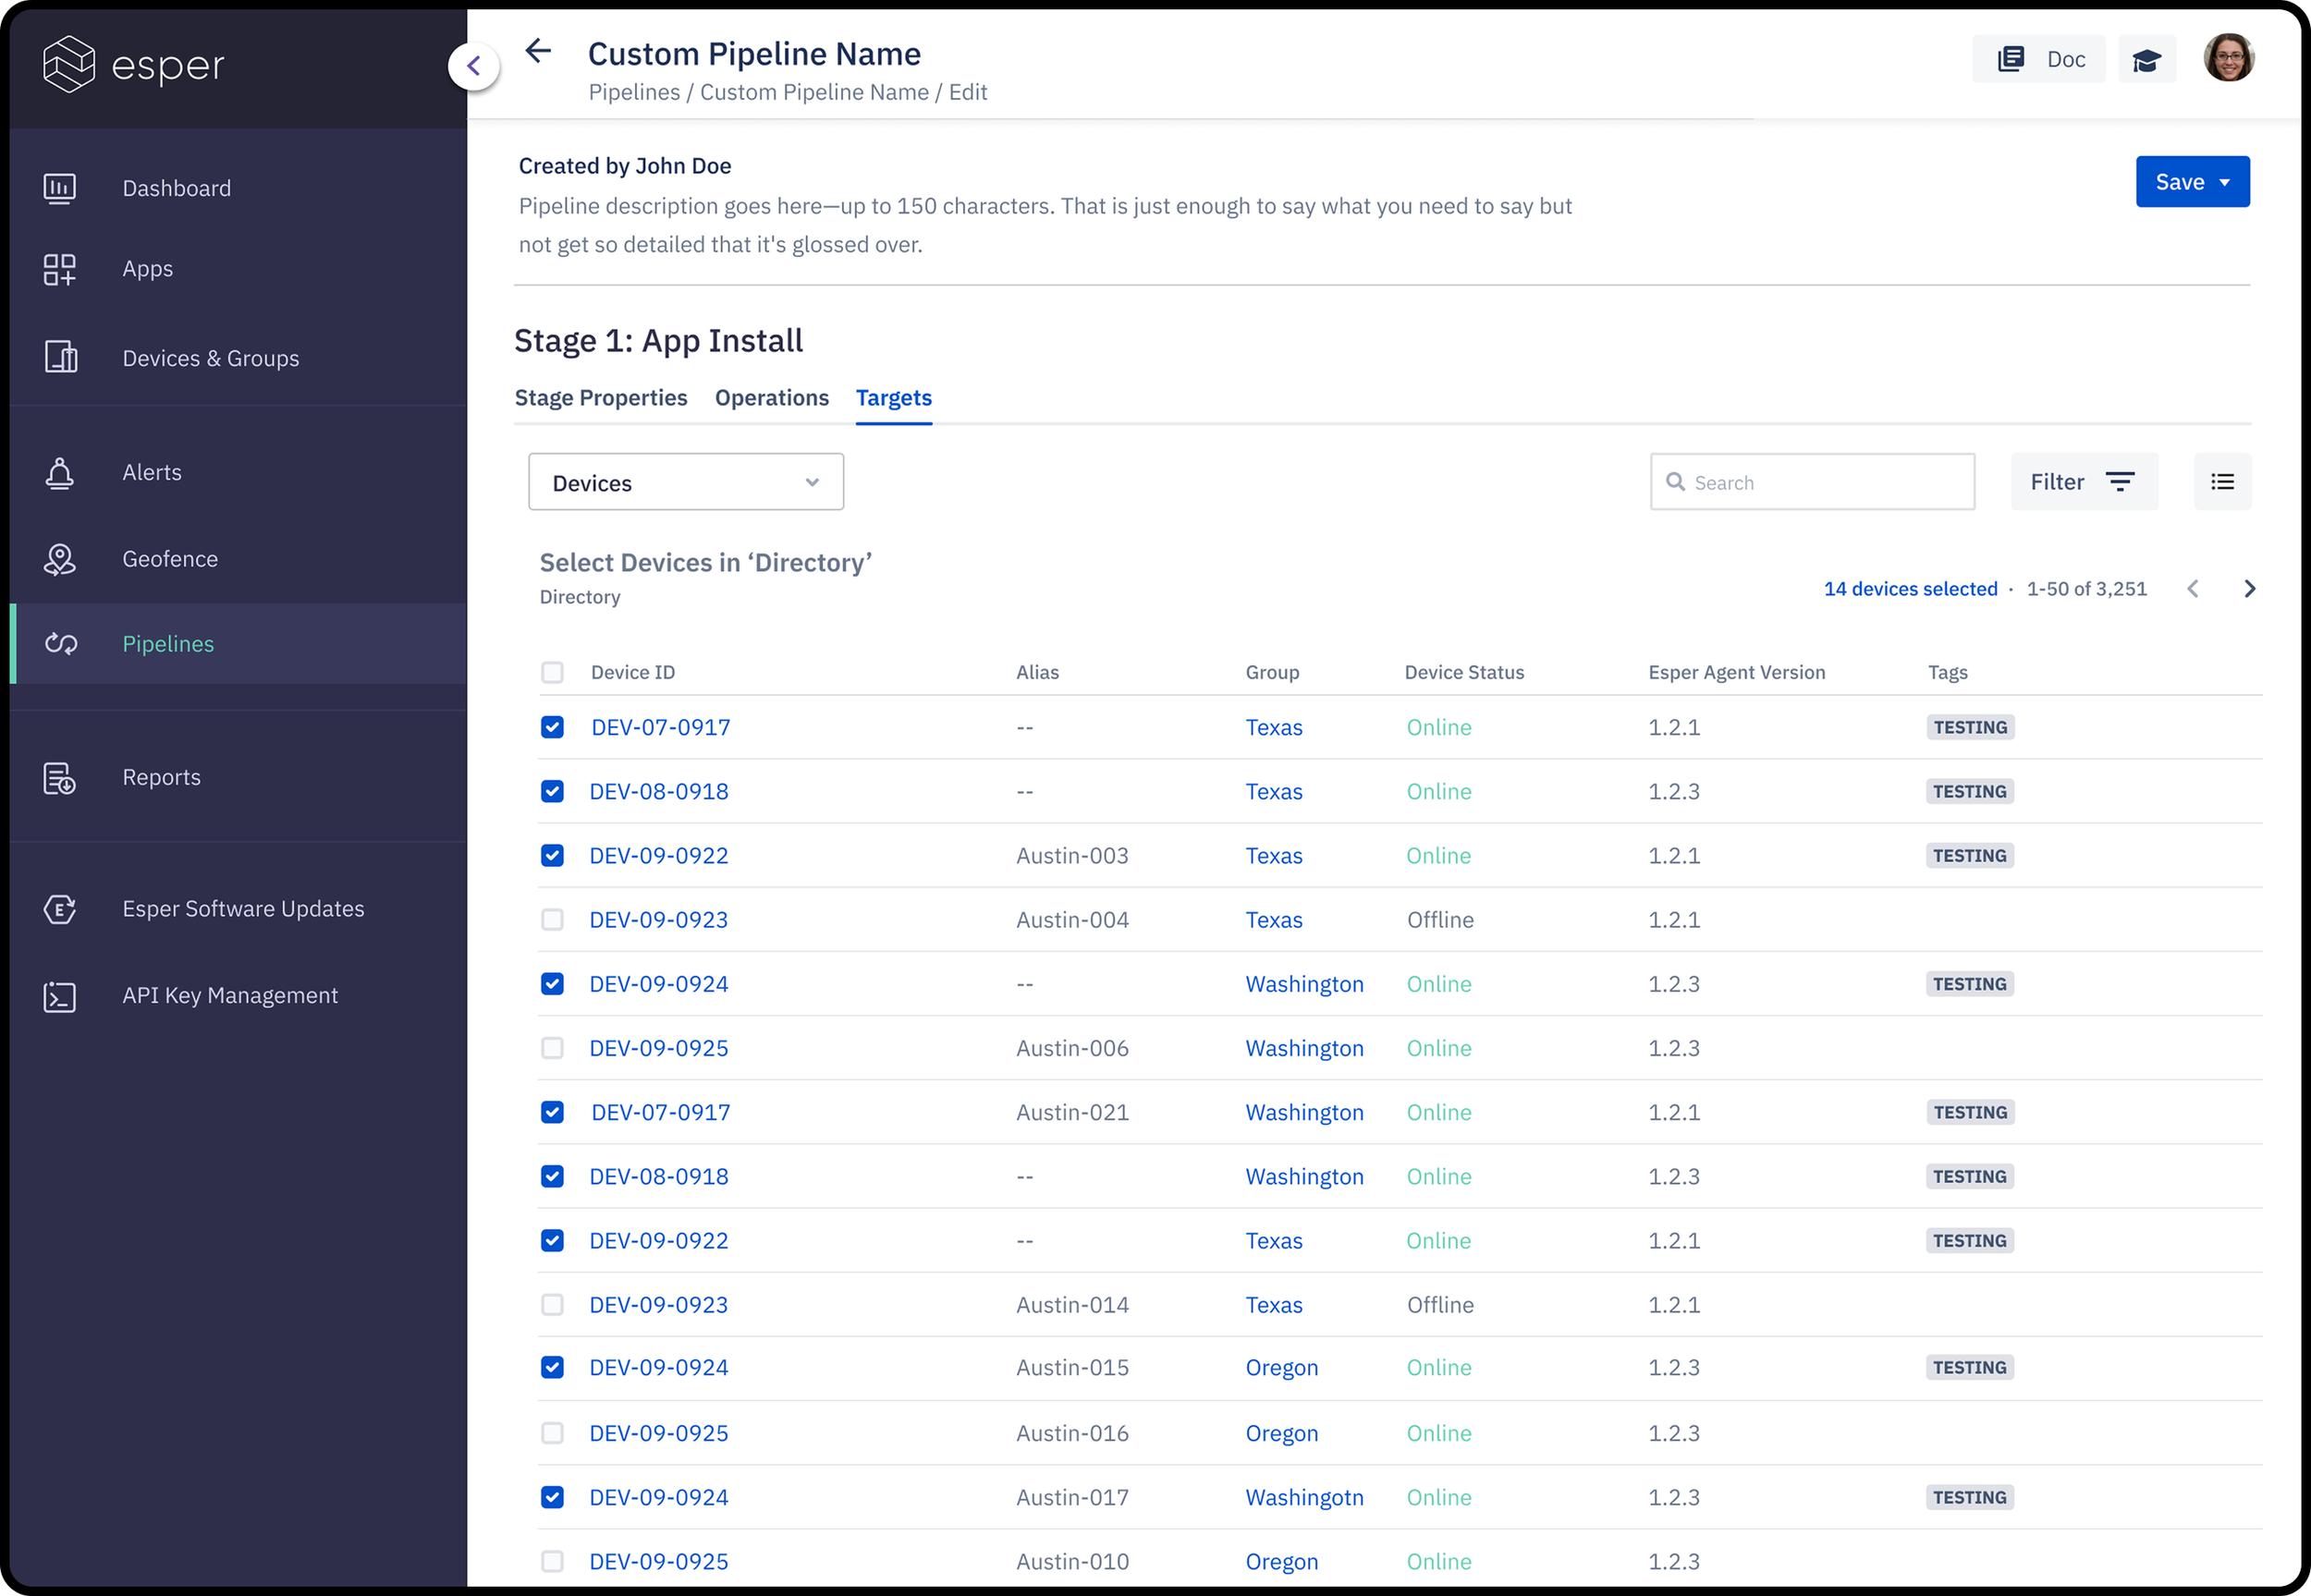Screen dimensions: 2311x1596
Task: Check the box for device alias Austin-004
Action: point(552,920)
